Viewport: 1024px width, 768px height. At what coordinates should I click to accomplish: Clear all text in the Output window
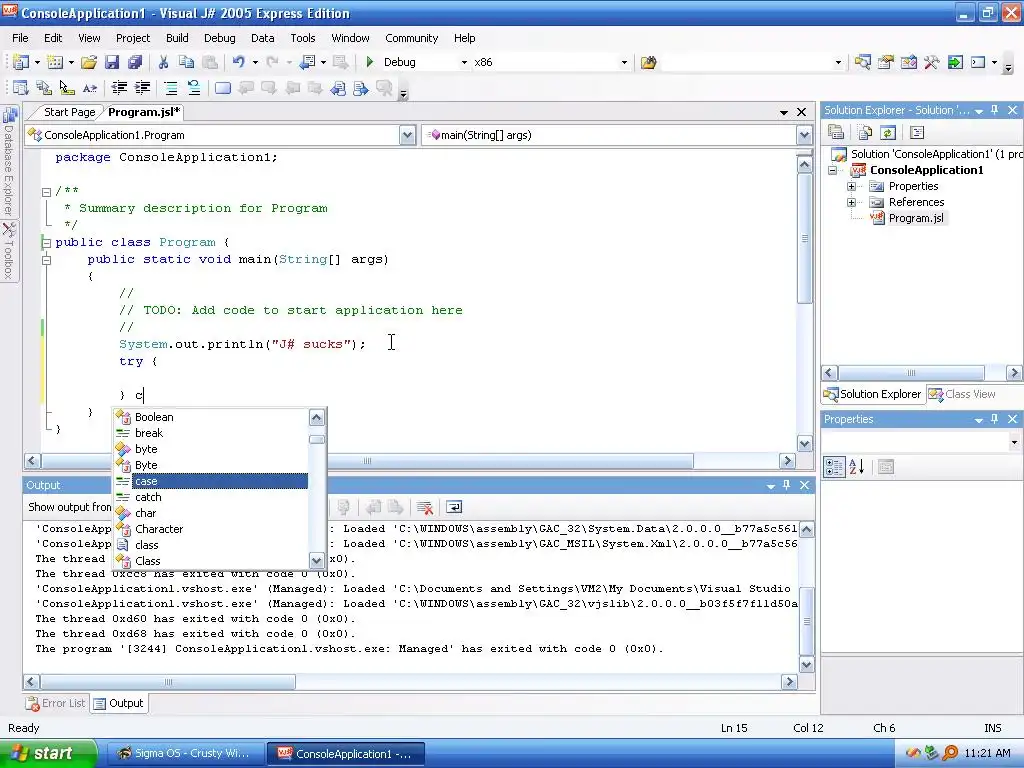(424, 507)
